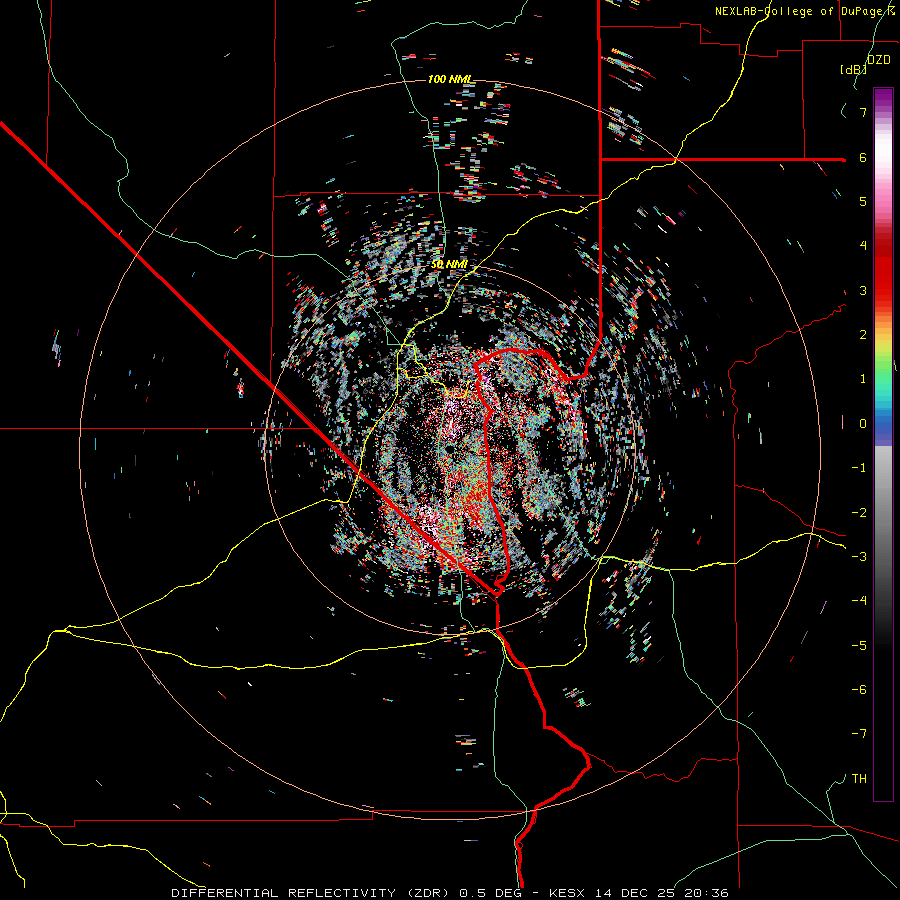The width and height of the screenshot is (900, 900).
Task: Click the positive 5 scale tick label
Action: 863,201
